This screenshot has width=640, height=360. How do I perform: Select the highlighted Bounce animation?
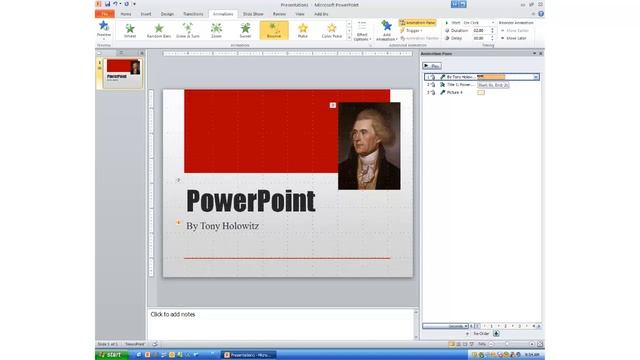tap(274, 30)
